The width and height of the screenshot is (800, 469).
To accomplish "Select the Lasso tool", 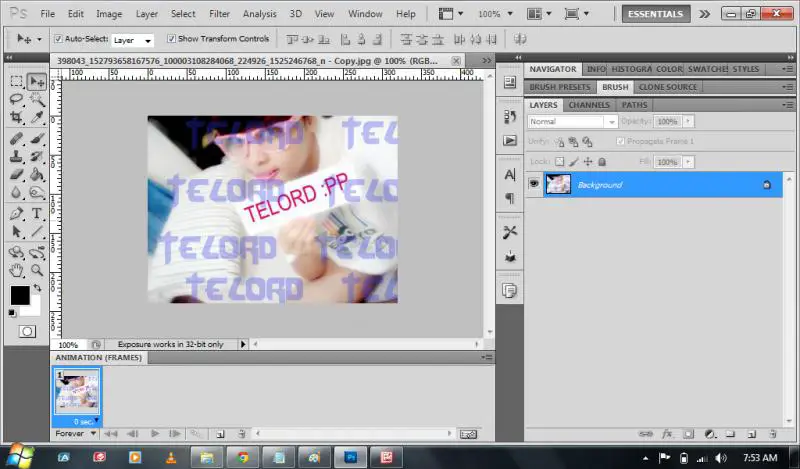I will point(16,100).
